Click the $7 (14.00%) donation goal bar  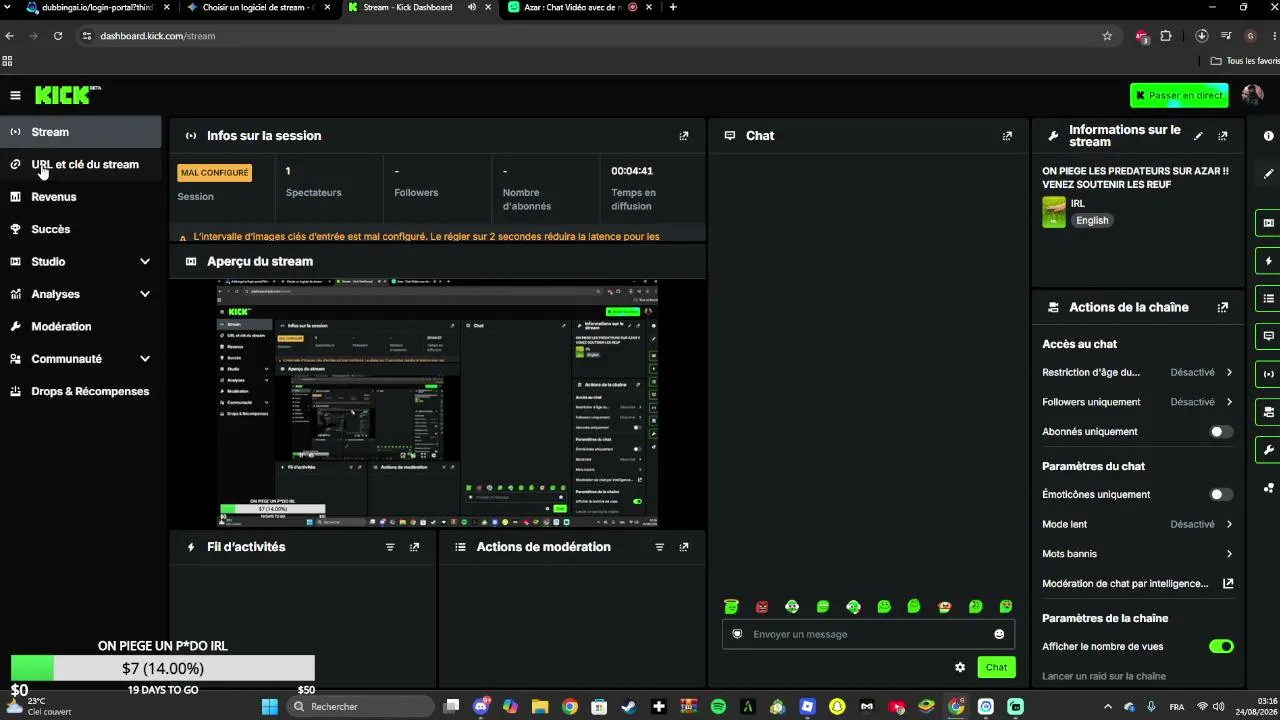point(163,668)
